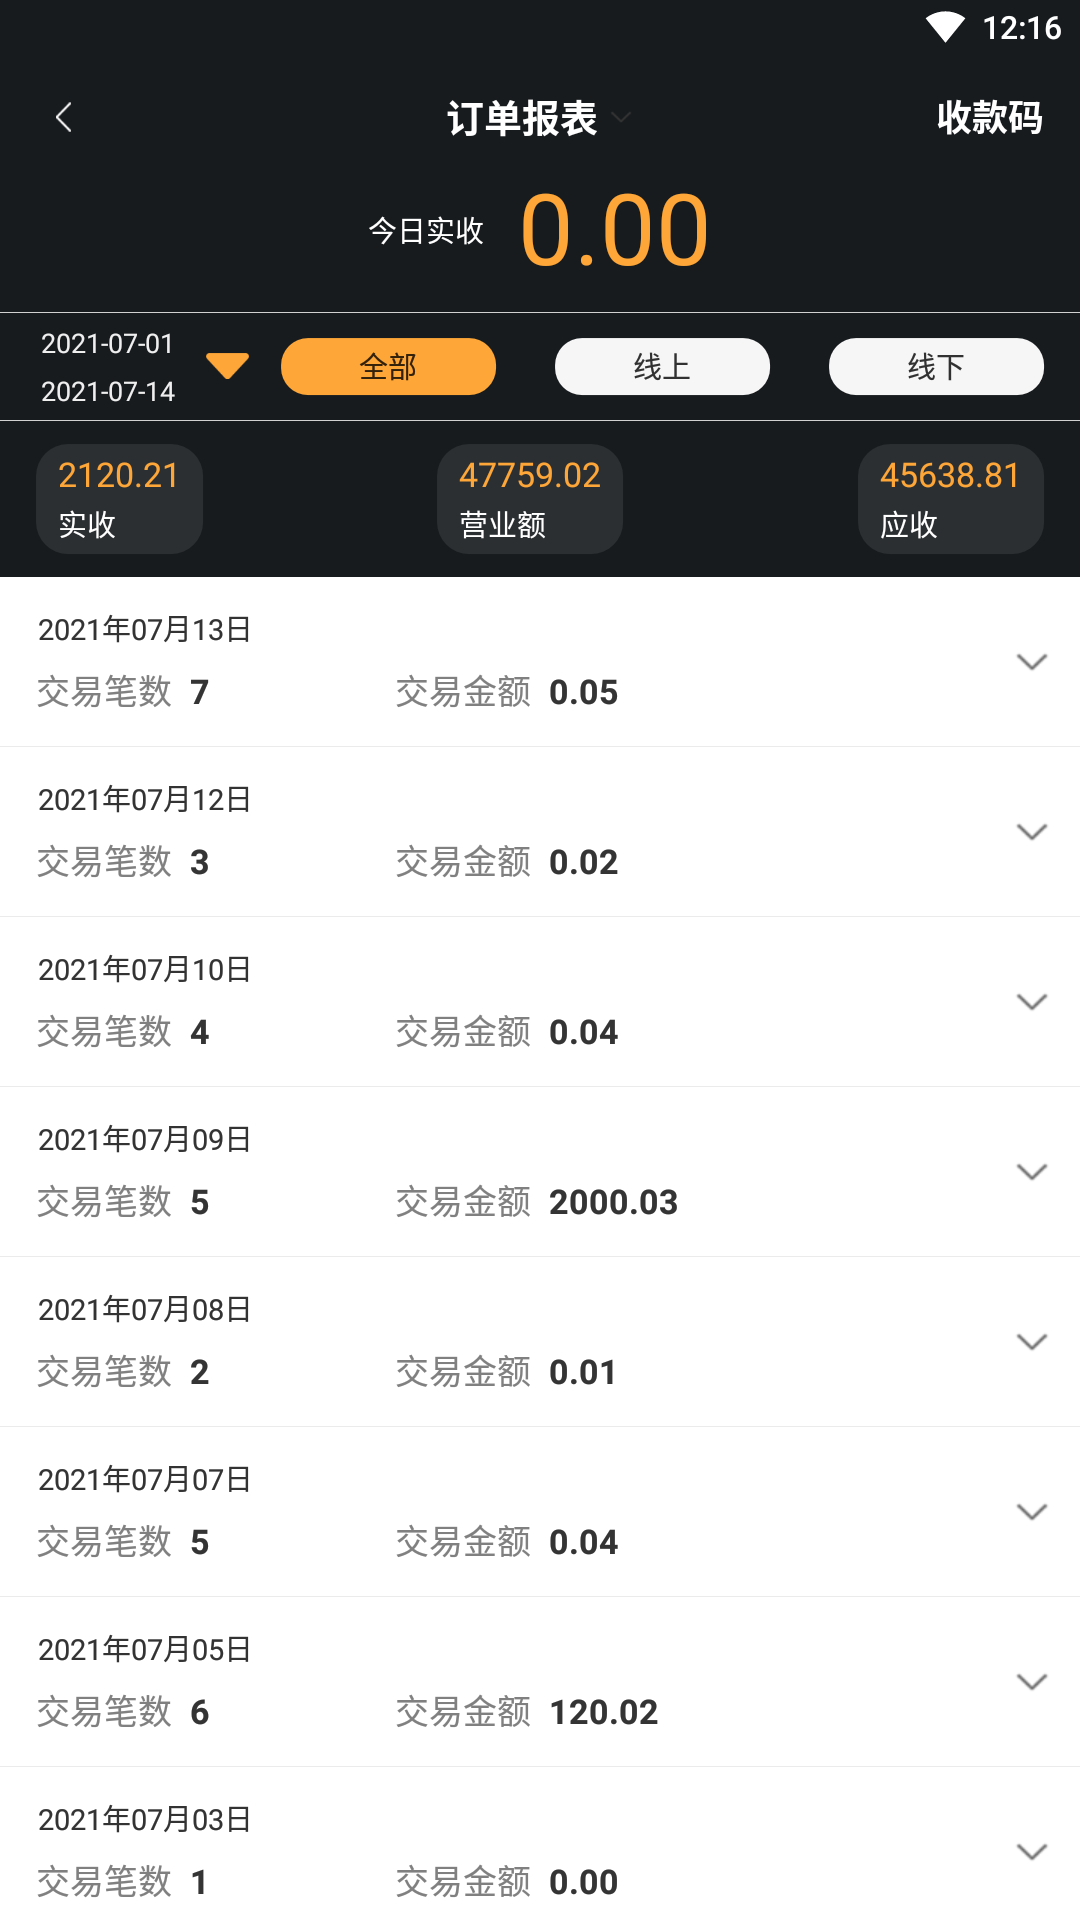Tap the 应收 45638.81 summary card

(x=950, y=498)
